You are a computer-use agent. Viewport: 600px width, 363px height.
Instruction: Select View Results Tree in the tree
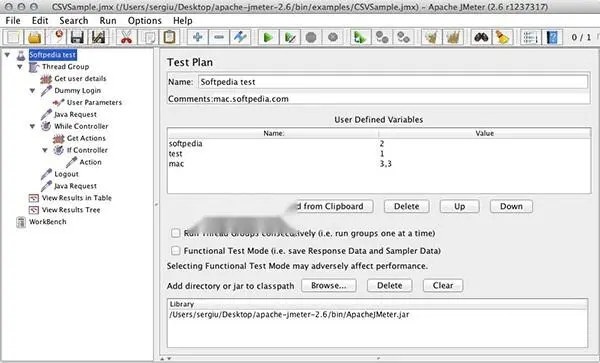[71, 210]
